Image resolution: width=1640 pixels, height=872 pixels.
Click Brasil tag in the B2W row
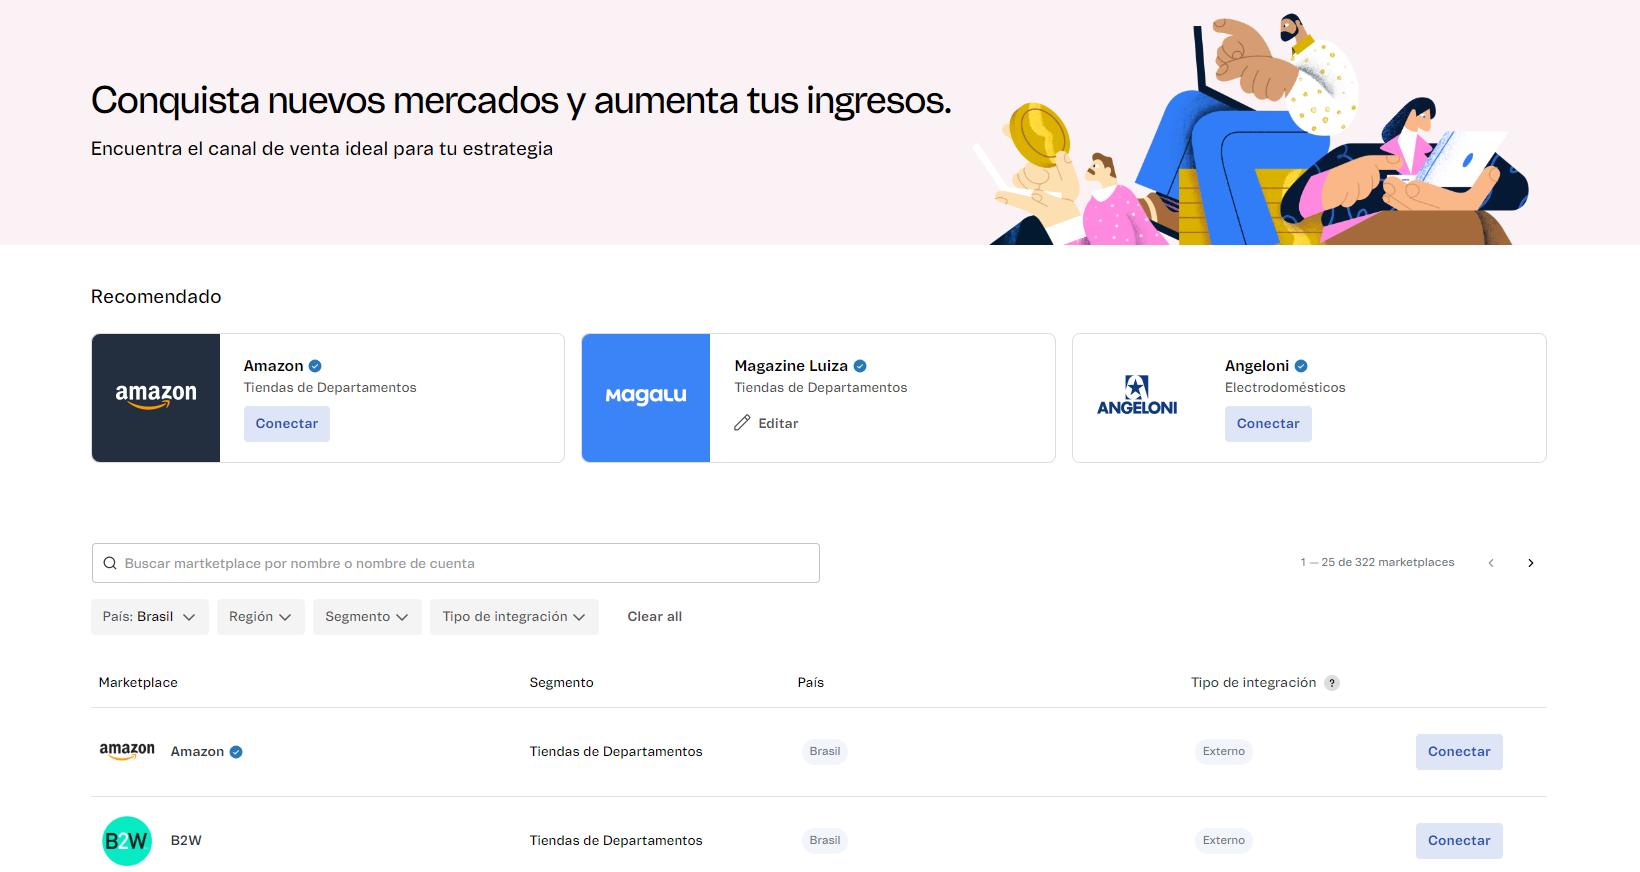(x=825, y=841)
